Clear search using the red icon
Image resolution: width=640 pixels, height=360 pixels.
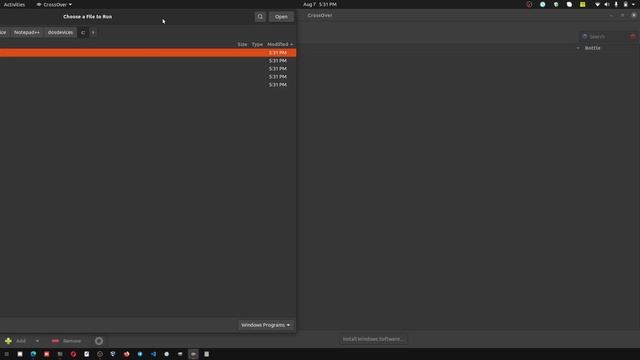[x=633, y=37]
